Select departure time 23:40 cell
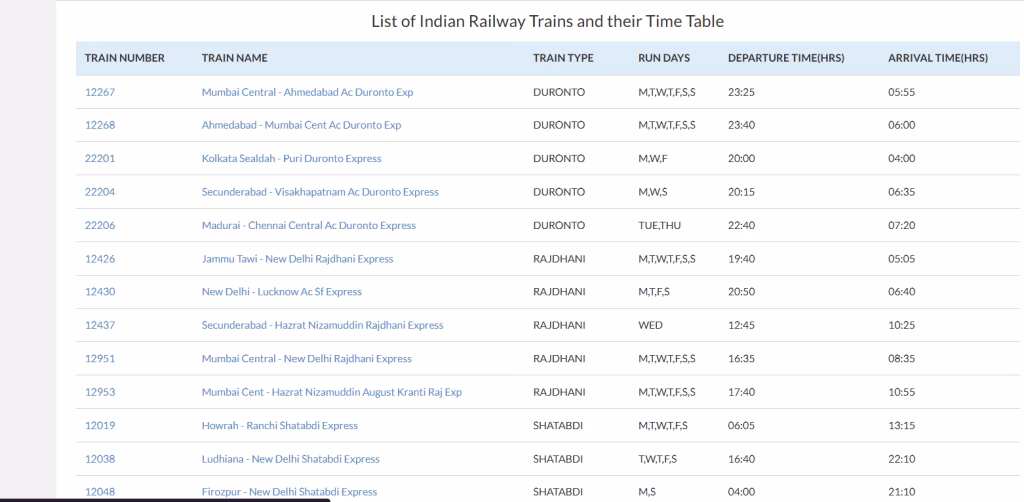Image resolution: width=1024 pixels, height=502 pixels. pos(741,125)
